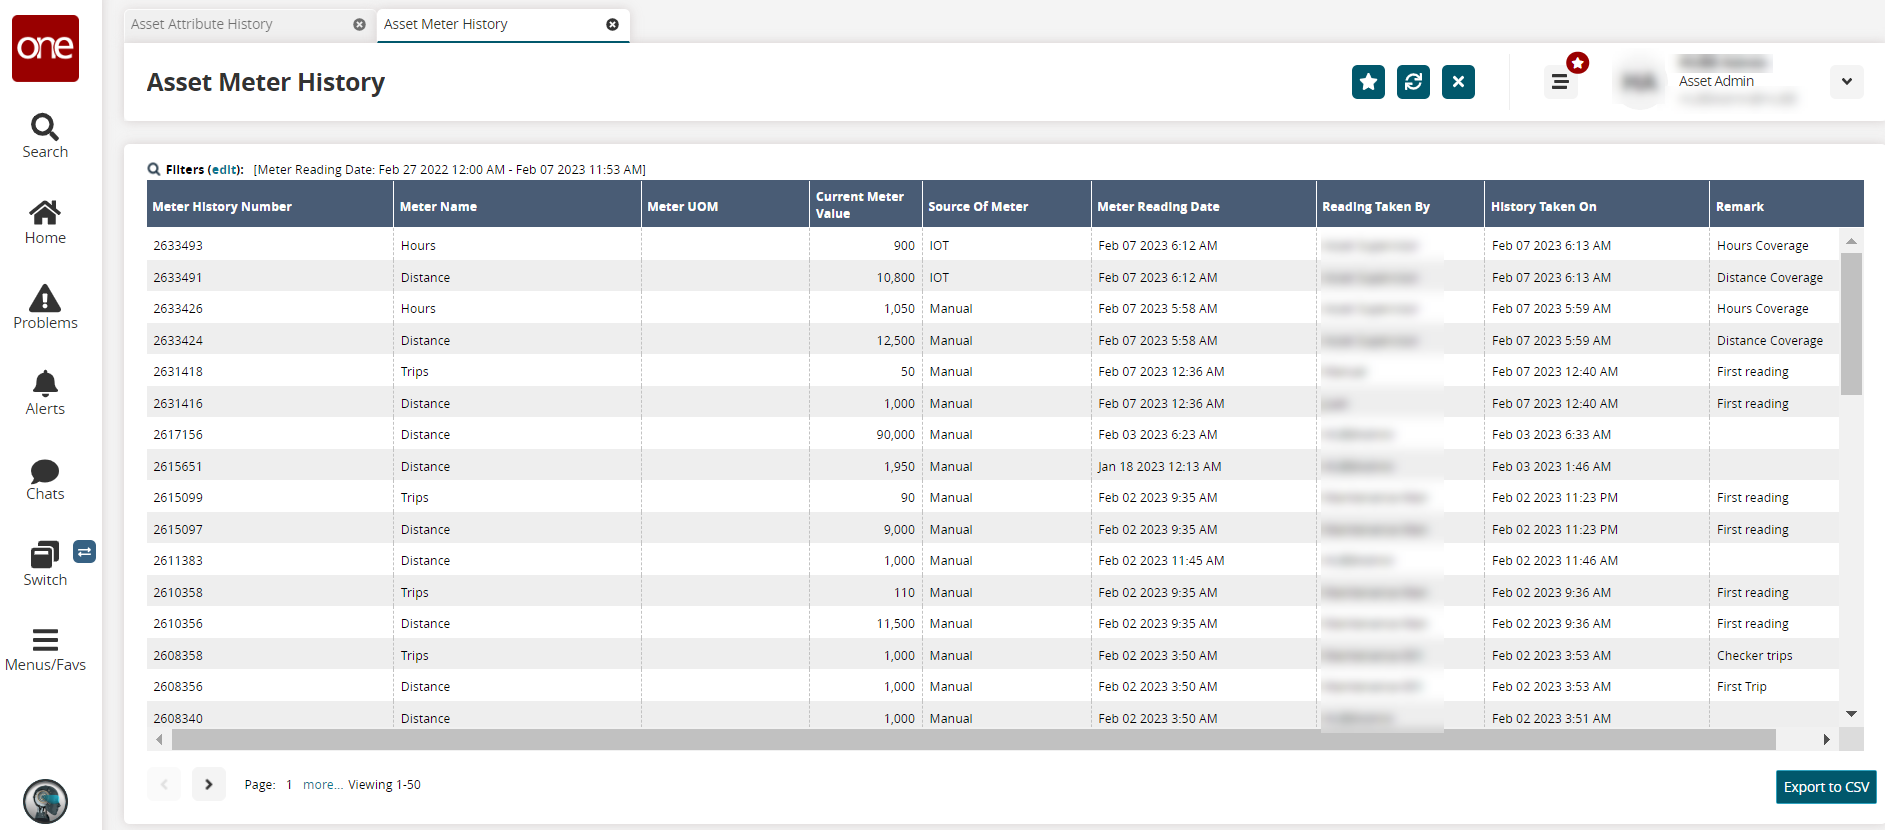Refresh the Asset Meter History report
1885x830 pixels.
point(1413,82)
